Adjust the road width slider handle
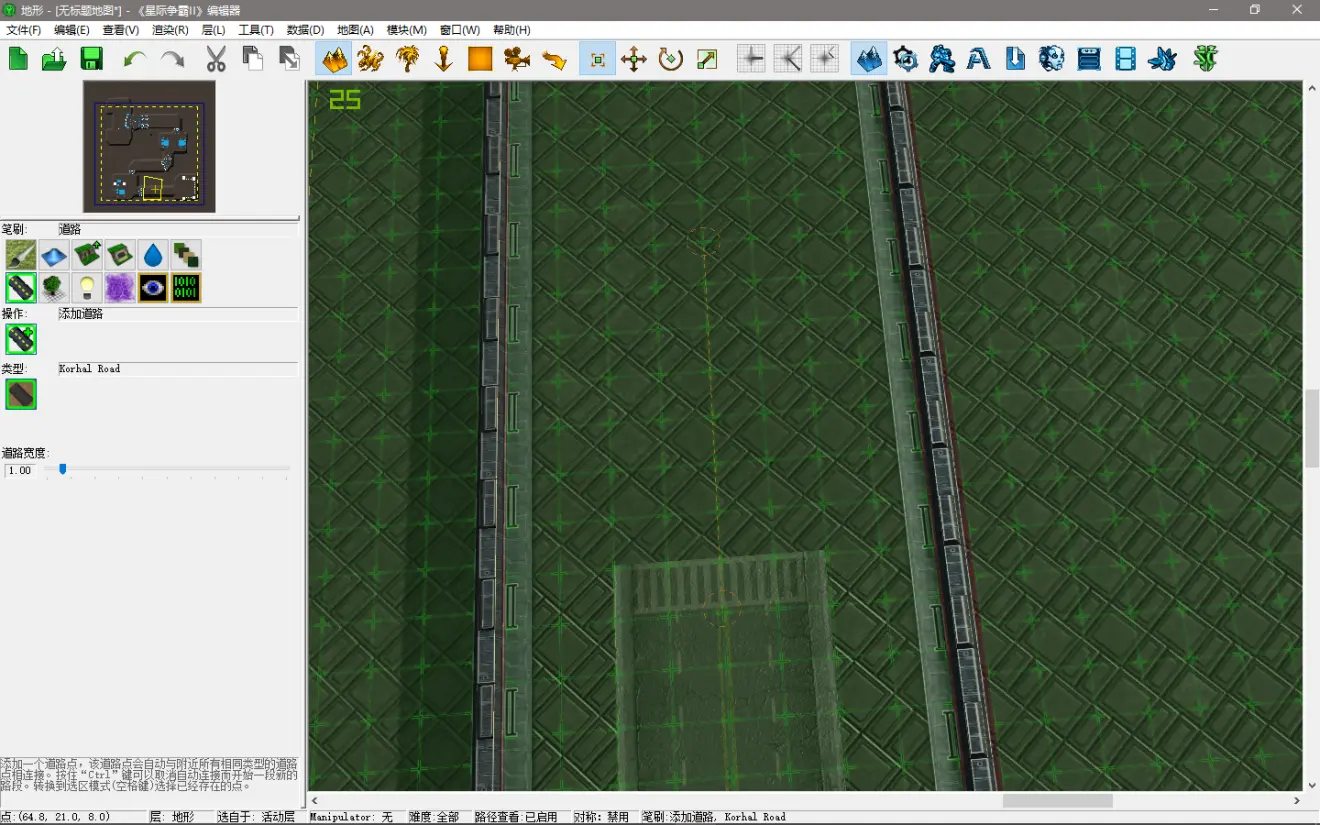Image resolution: width=1320 pixels, height=825 pixels. coord(63,468)
